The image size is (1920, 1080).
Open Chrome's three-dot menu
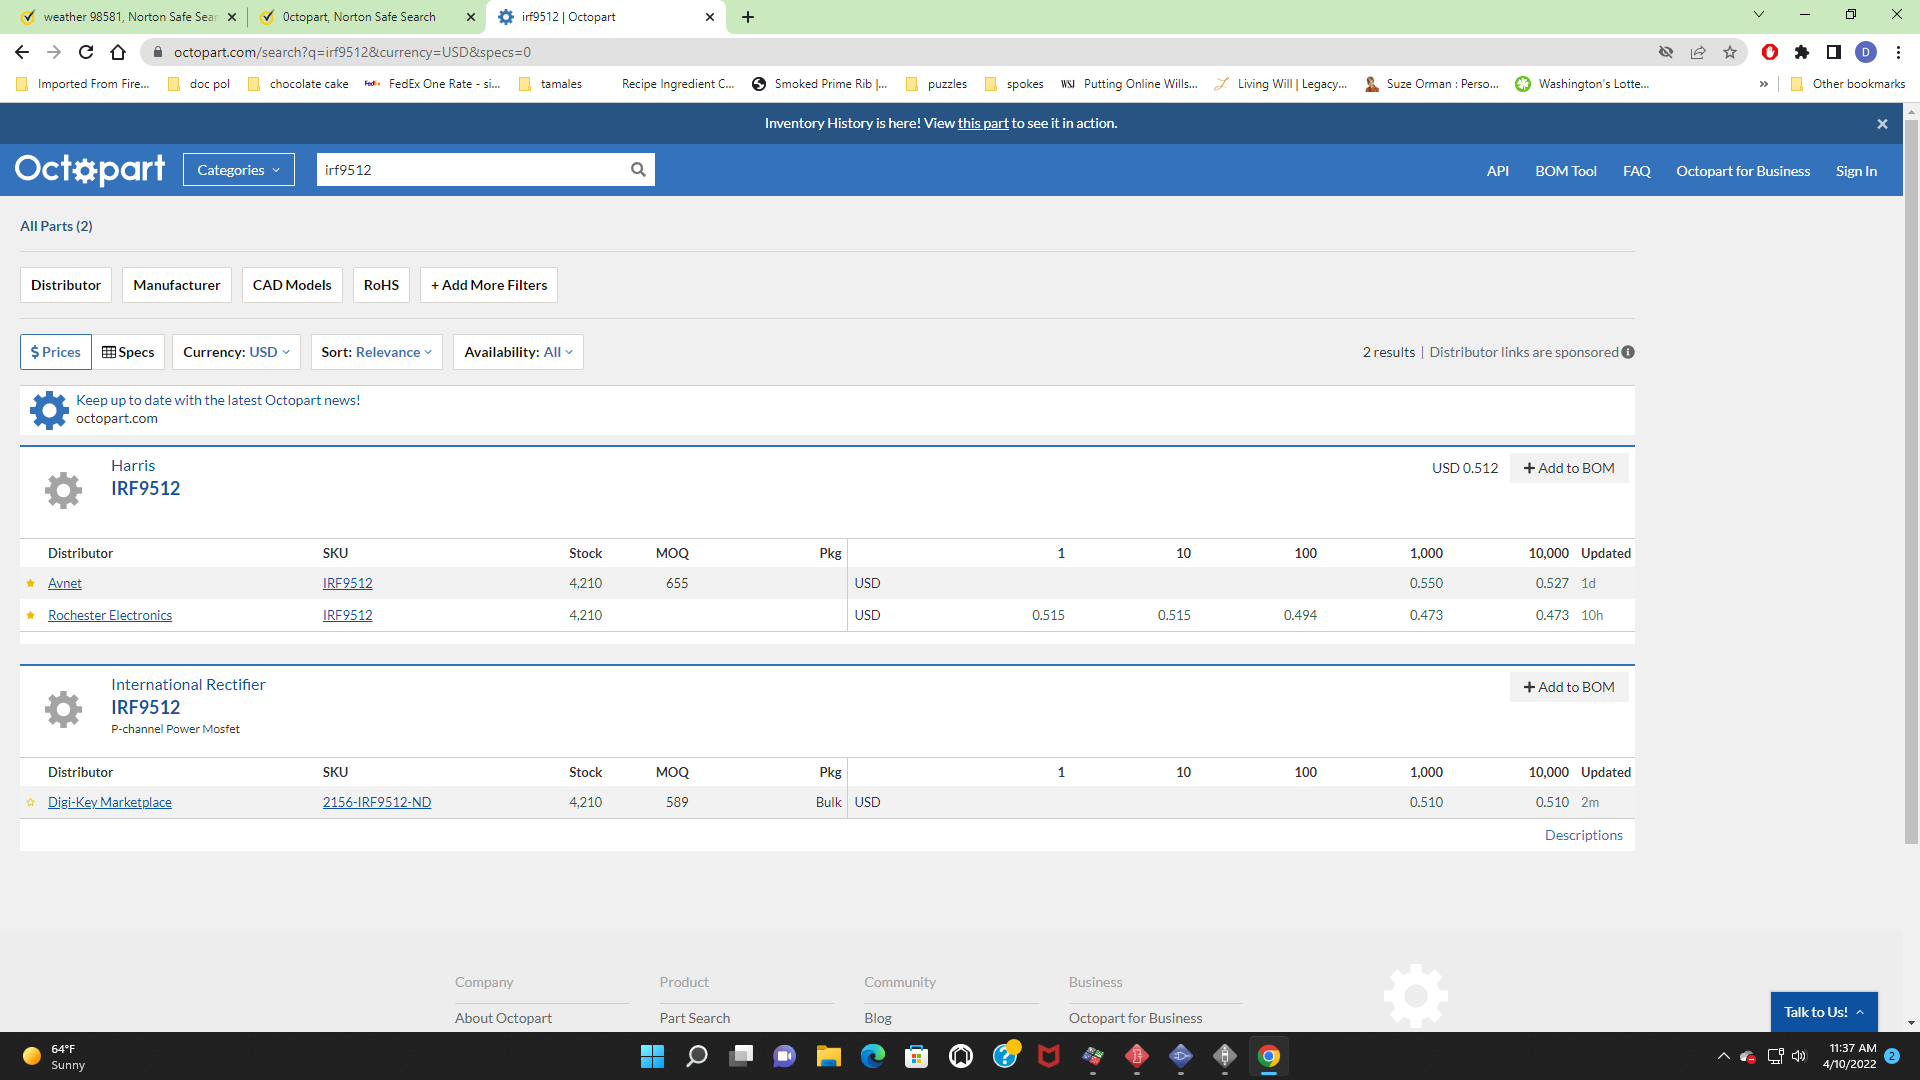[x=1898, y=52]
